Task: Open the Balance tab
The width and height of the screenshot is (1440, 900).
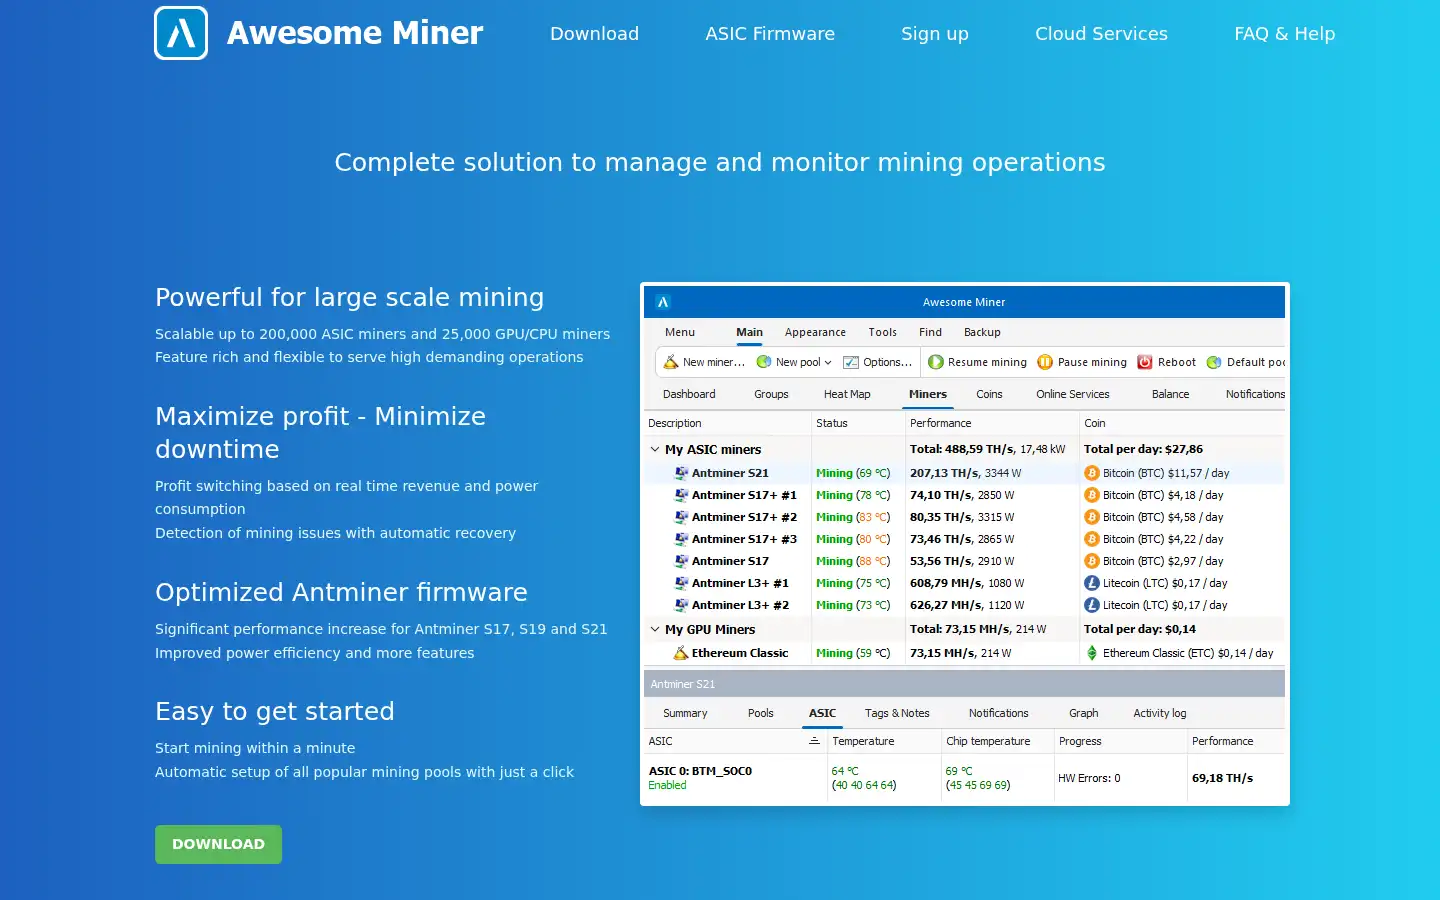Action: [1170, 394]
